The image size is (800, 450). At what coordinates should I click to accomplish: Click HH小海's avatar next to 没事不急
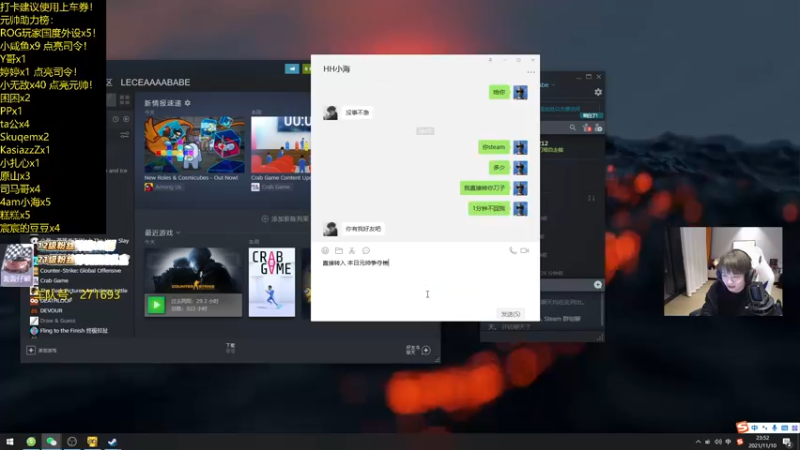click(x=331, y=113)
